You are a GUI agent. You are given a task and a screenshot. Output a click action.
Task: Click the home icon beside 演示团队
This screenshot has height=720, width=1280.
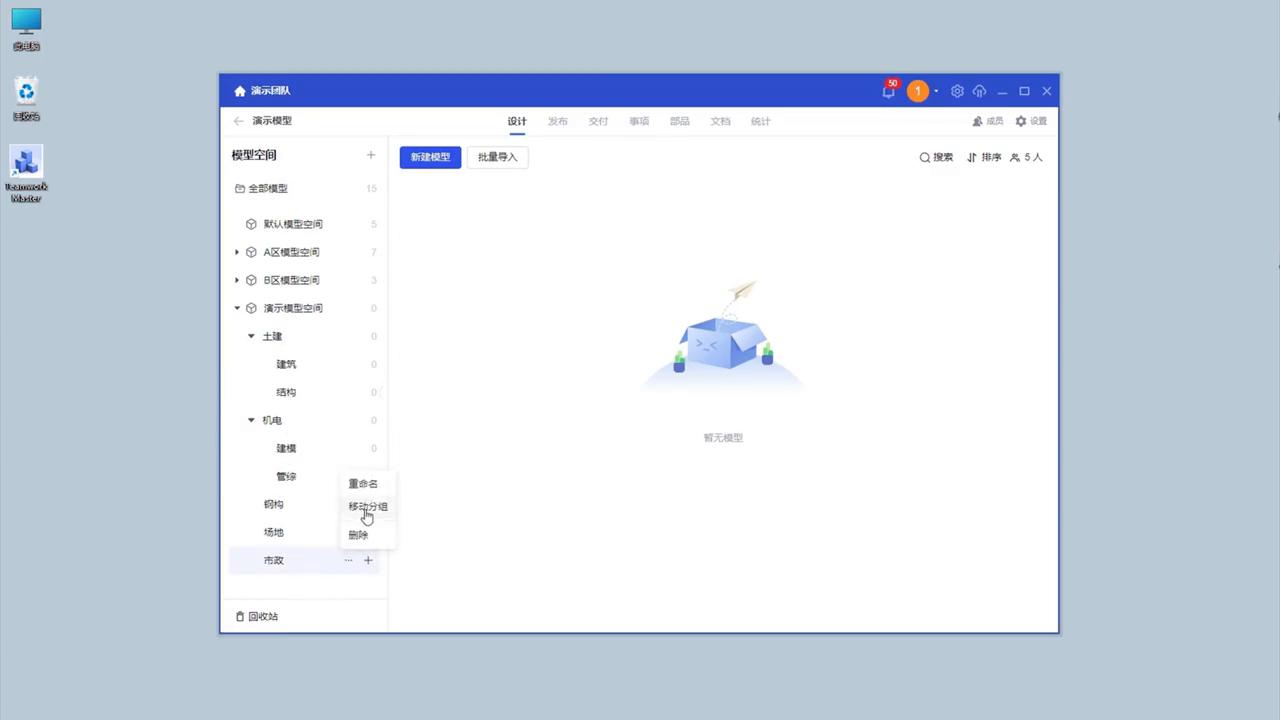click(239, 90)
